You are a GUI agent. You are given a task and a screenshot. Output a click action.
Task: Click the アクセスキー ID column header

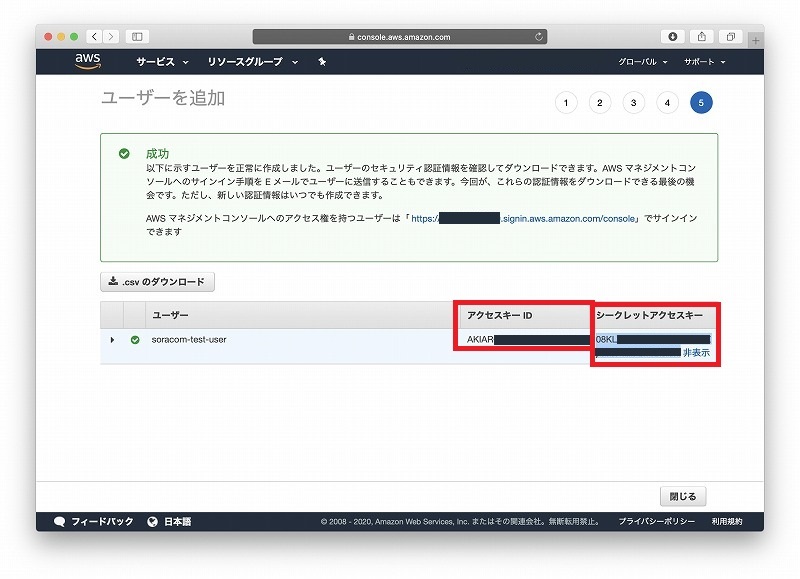[x=499, y=315]
